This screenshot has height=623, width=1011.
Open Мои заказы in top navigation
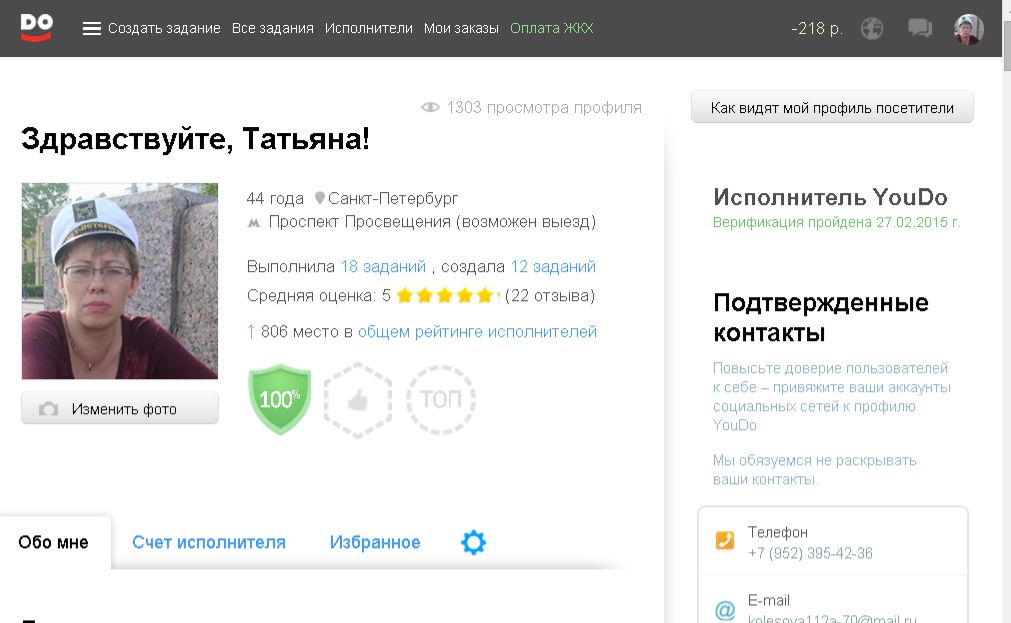(x=461, y=29)
